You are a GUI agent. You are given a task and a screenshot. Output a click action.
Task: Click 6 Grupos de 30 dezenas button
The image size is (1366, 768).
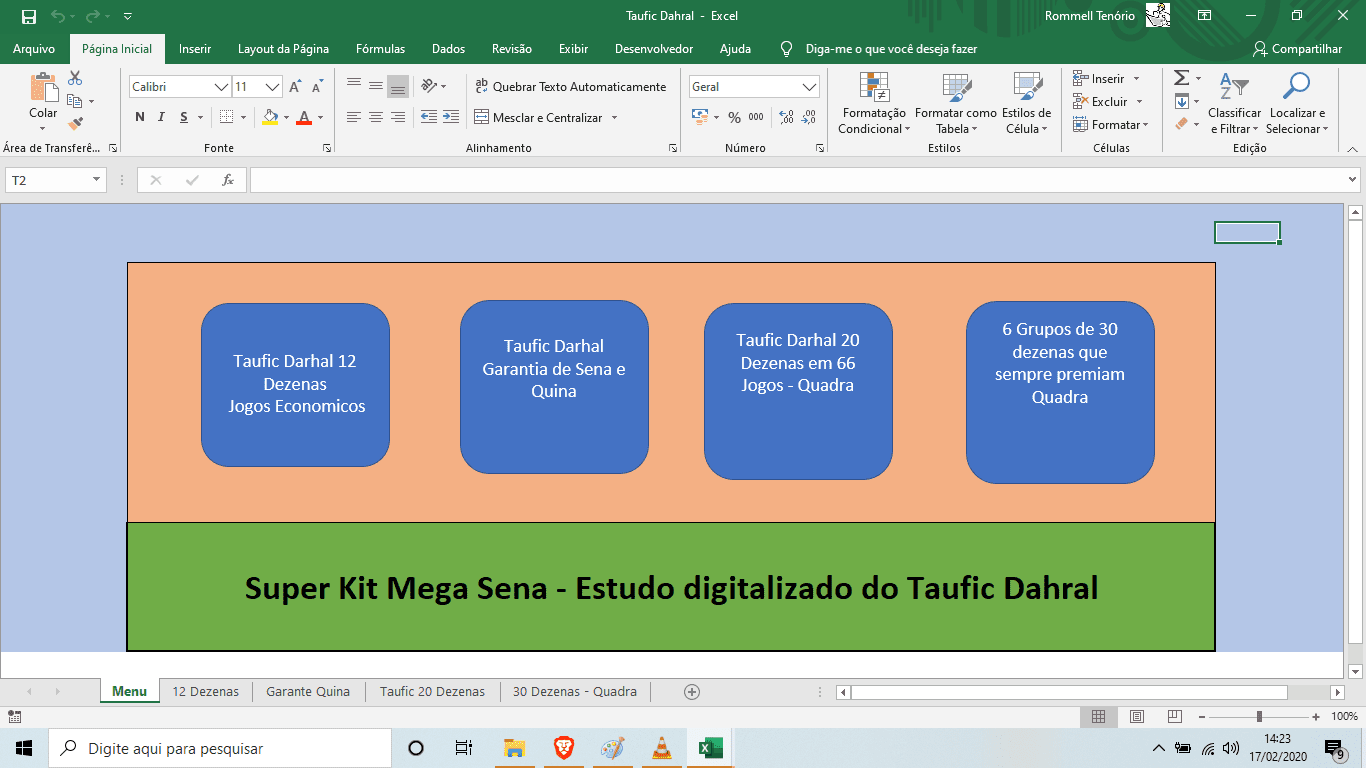(x=1060, y=392)
